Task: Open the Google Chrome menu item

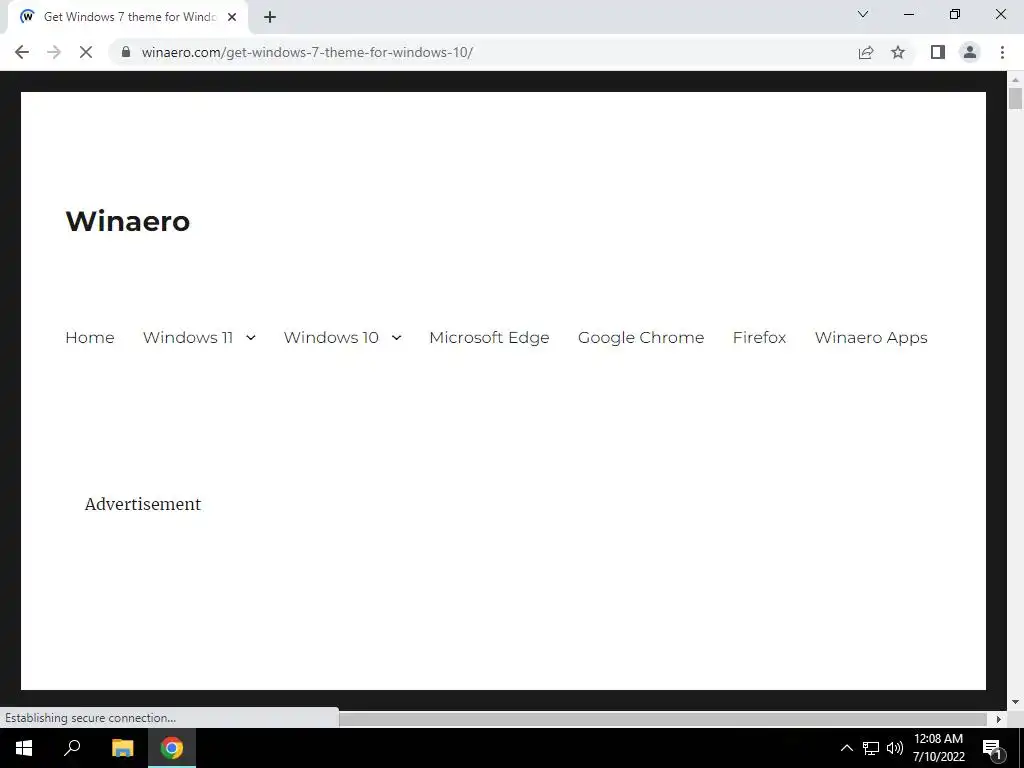Action: coord(641,338)
